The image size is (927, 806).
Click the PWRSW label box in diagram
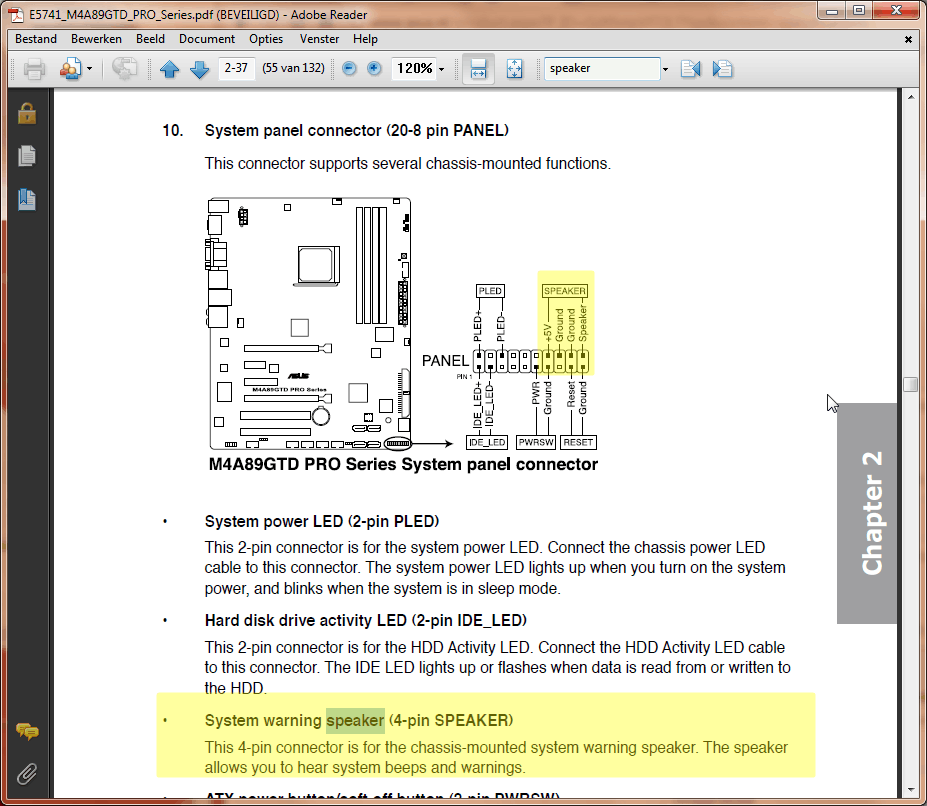coord(536,442)
